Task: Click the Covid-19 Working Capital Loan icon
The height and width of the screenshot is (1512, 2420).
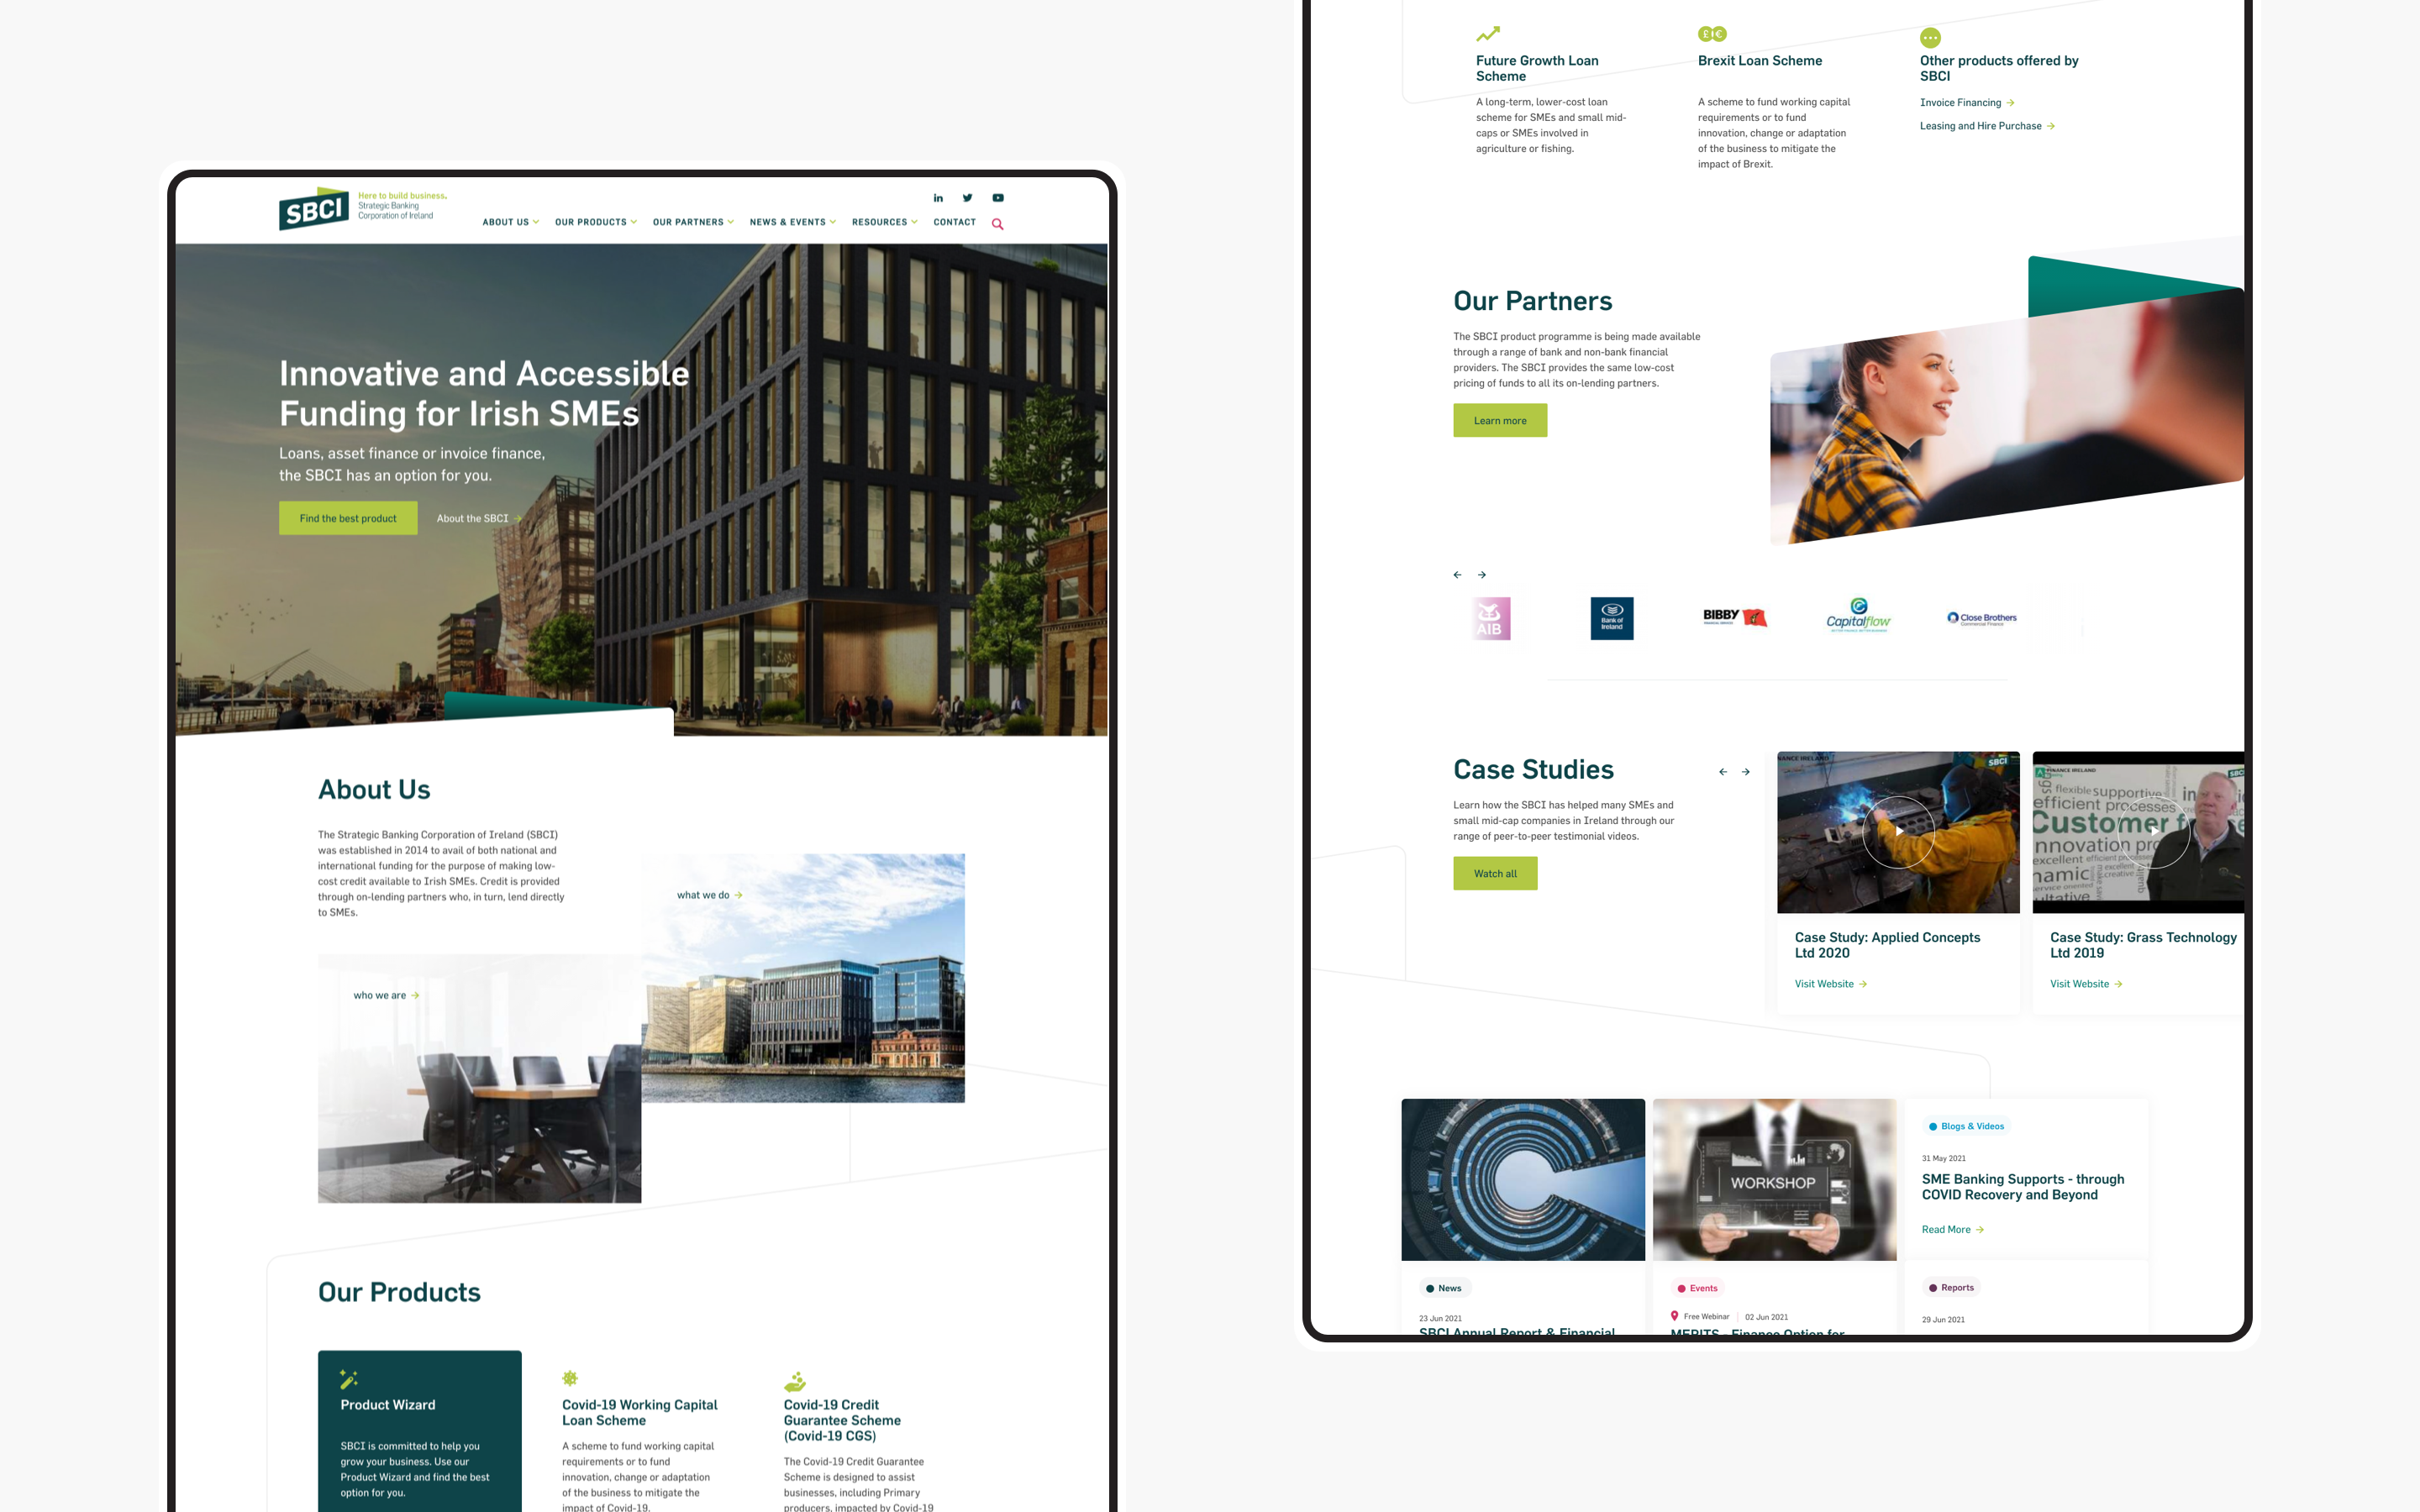Action: coord(570,1378)
